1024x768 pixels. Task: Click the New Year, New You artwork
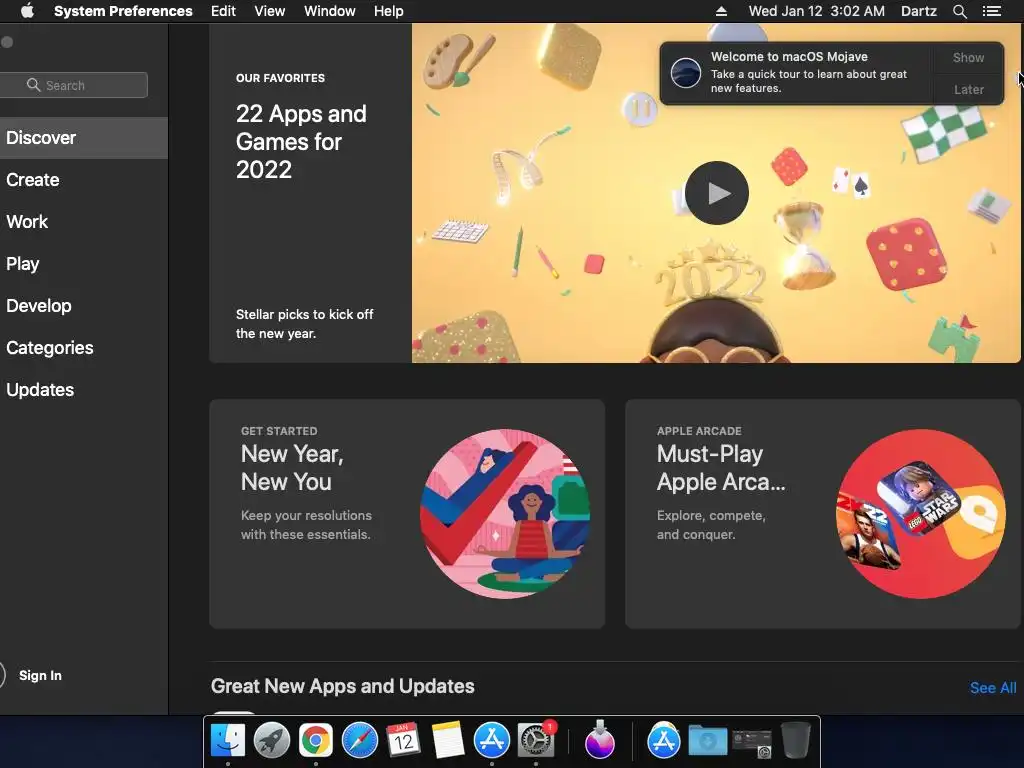pos(505,514)
